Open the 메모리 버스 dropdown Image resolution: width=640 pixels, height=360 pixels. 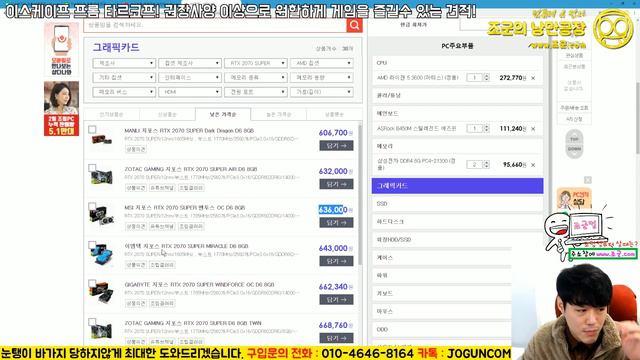click(x=124, y=92)
